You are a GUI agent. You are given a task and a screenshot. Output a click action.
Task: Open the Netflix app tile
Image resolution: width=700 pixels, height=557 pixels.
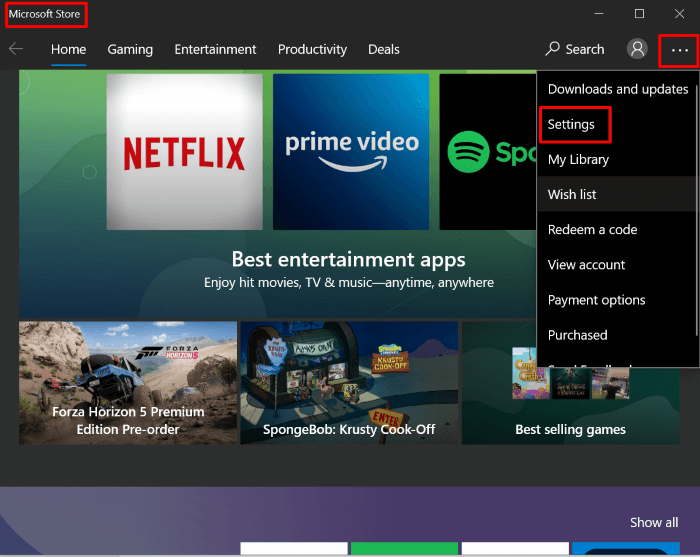tap(184, 152)
